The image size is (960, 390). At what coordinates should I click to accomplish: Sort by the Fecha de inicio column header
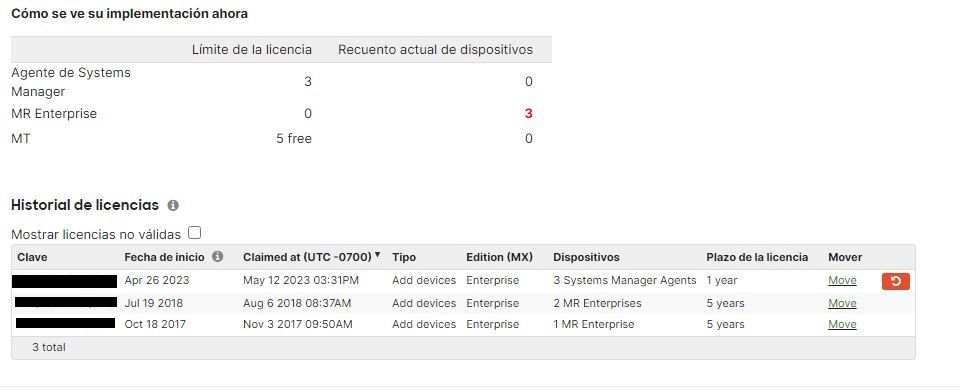coord(165,257)
